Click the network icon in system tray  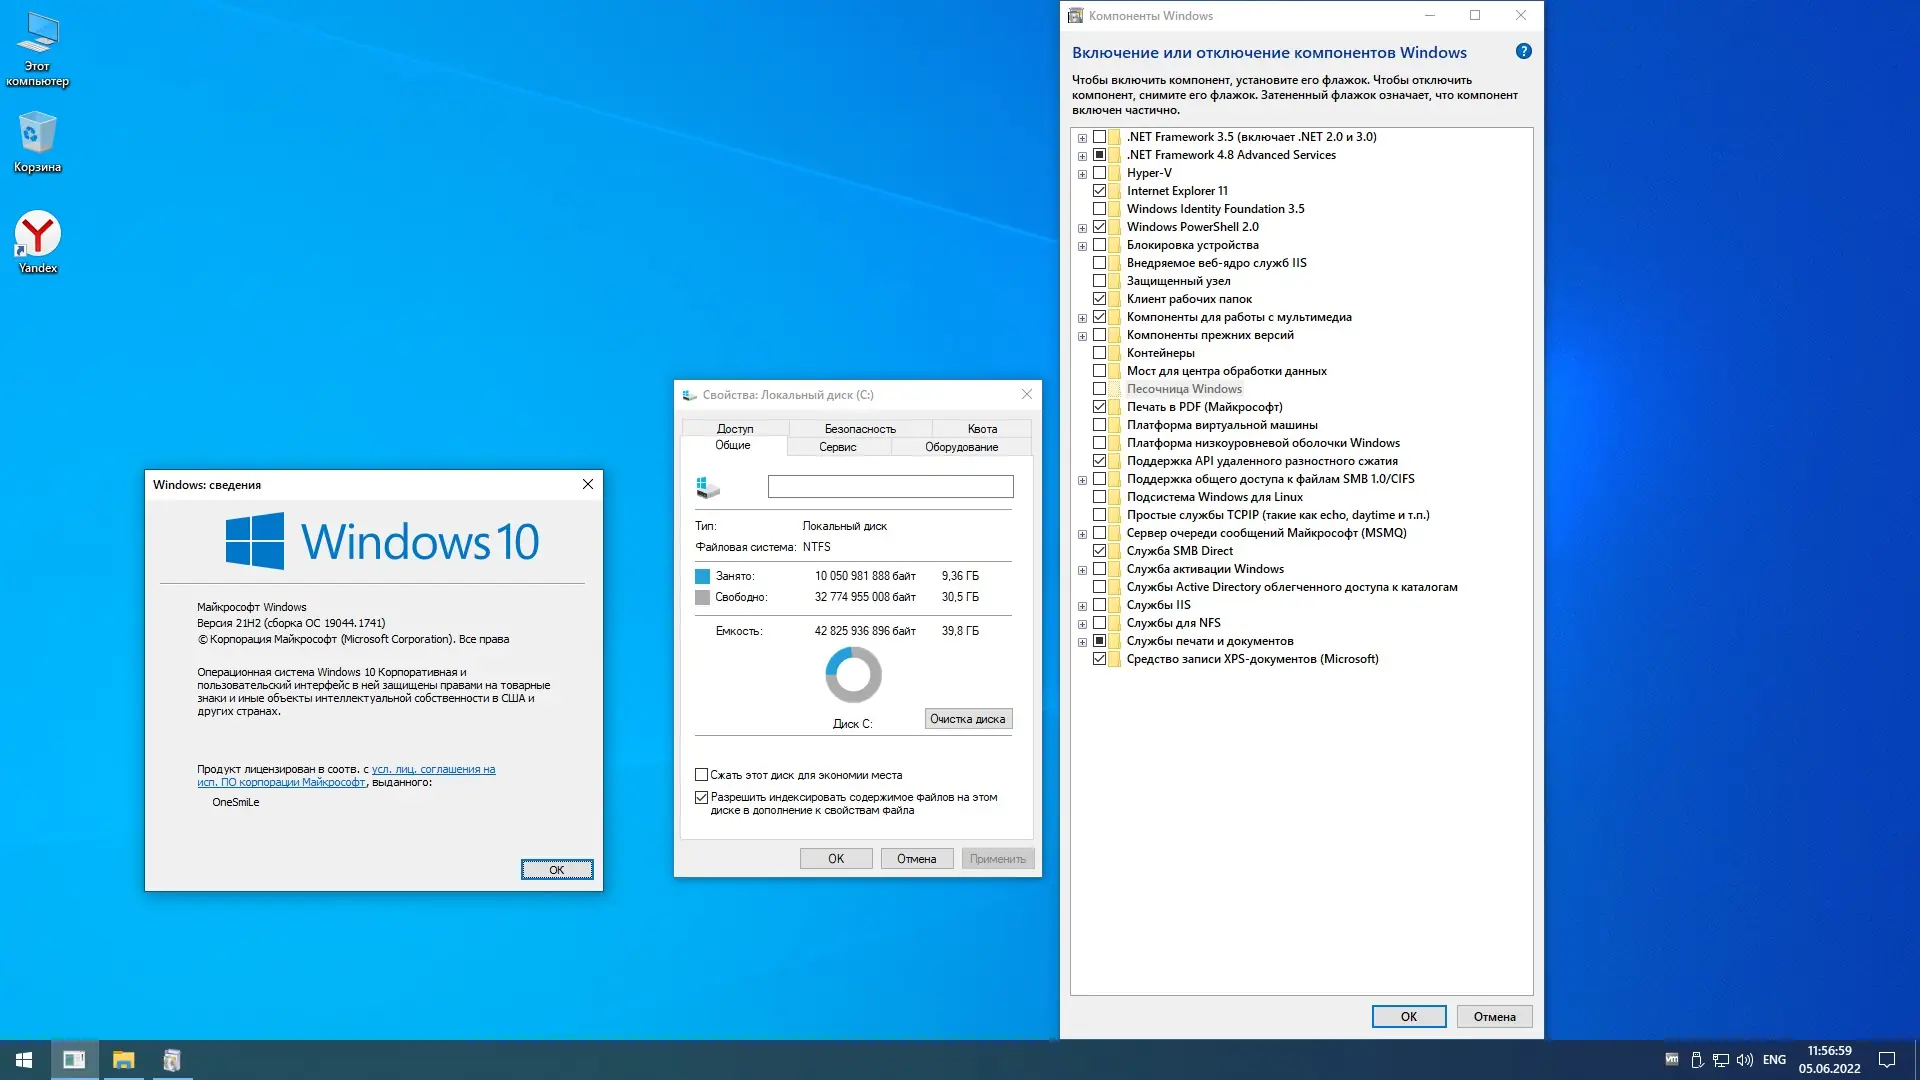pos(1721,1060)
